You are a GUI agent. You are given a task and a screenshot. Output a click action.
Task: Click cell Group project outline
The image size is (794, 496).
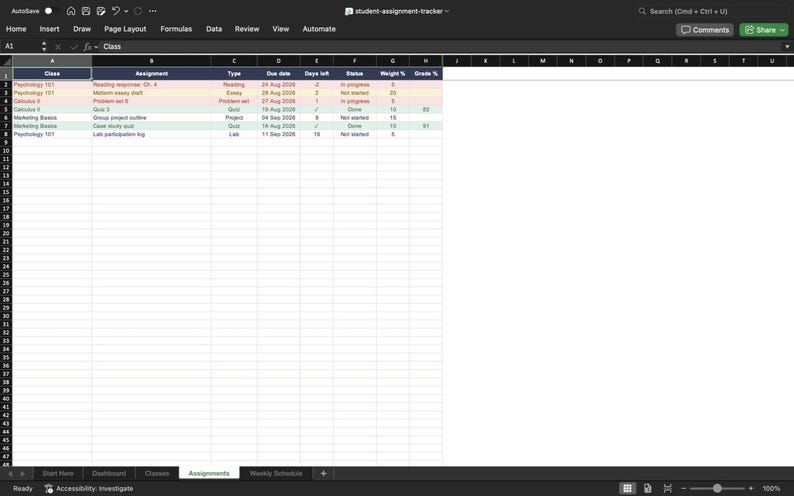coord(151,117)
